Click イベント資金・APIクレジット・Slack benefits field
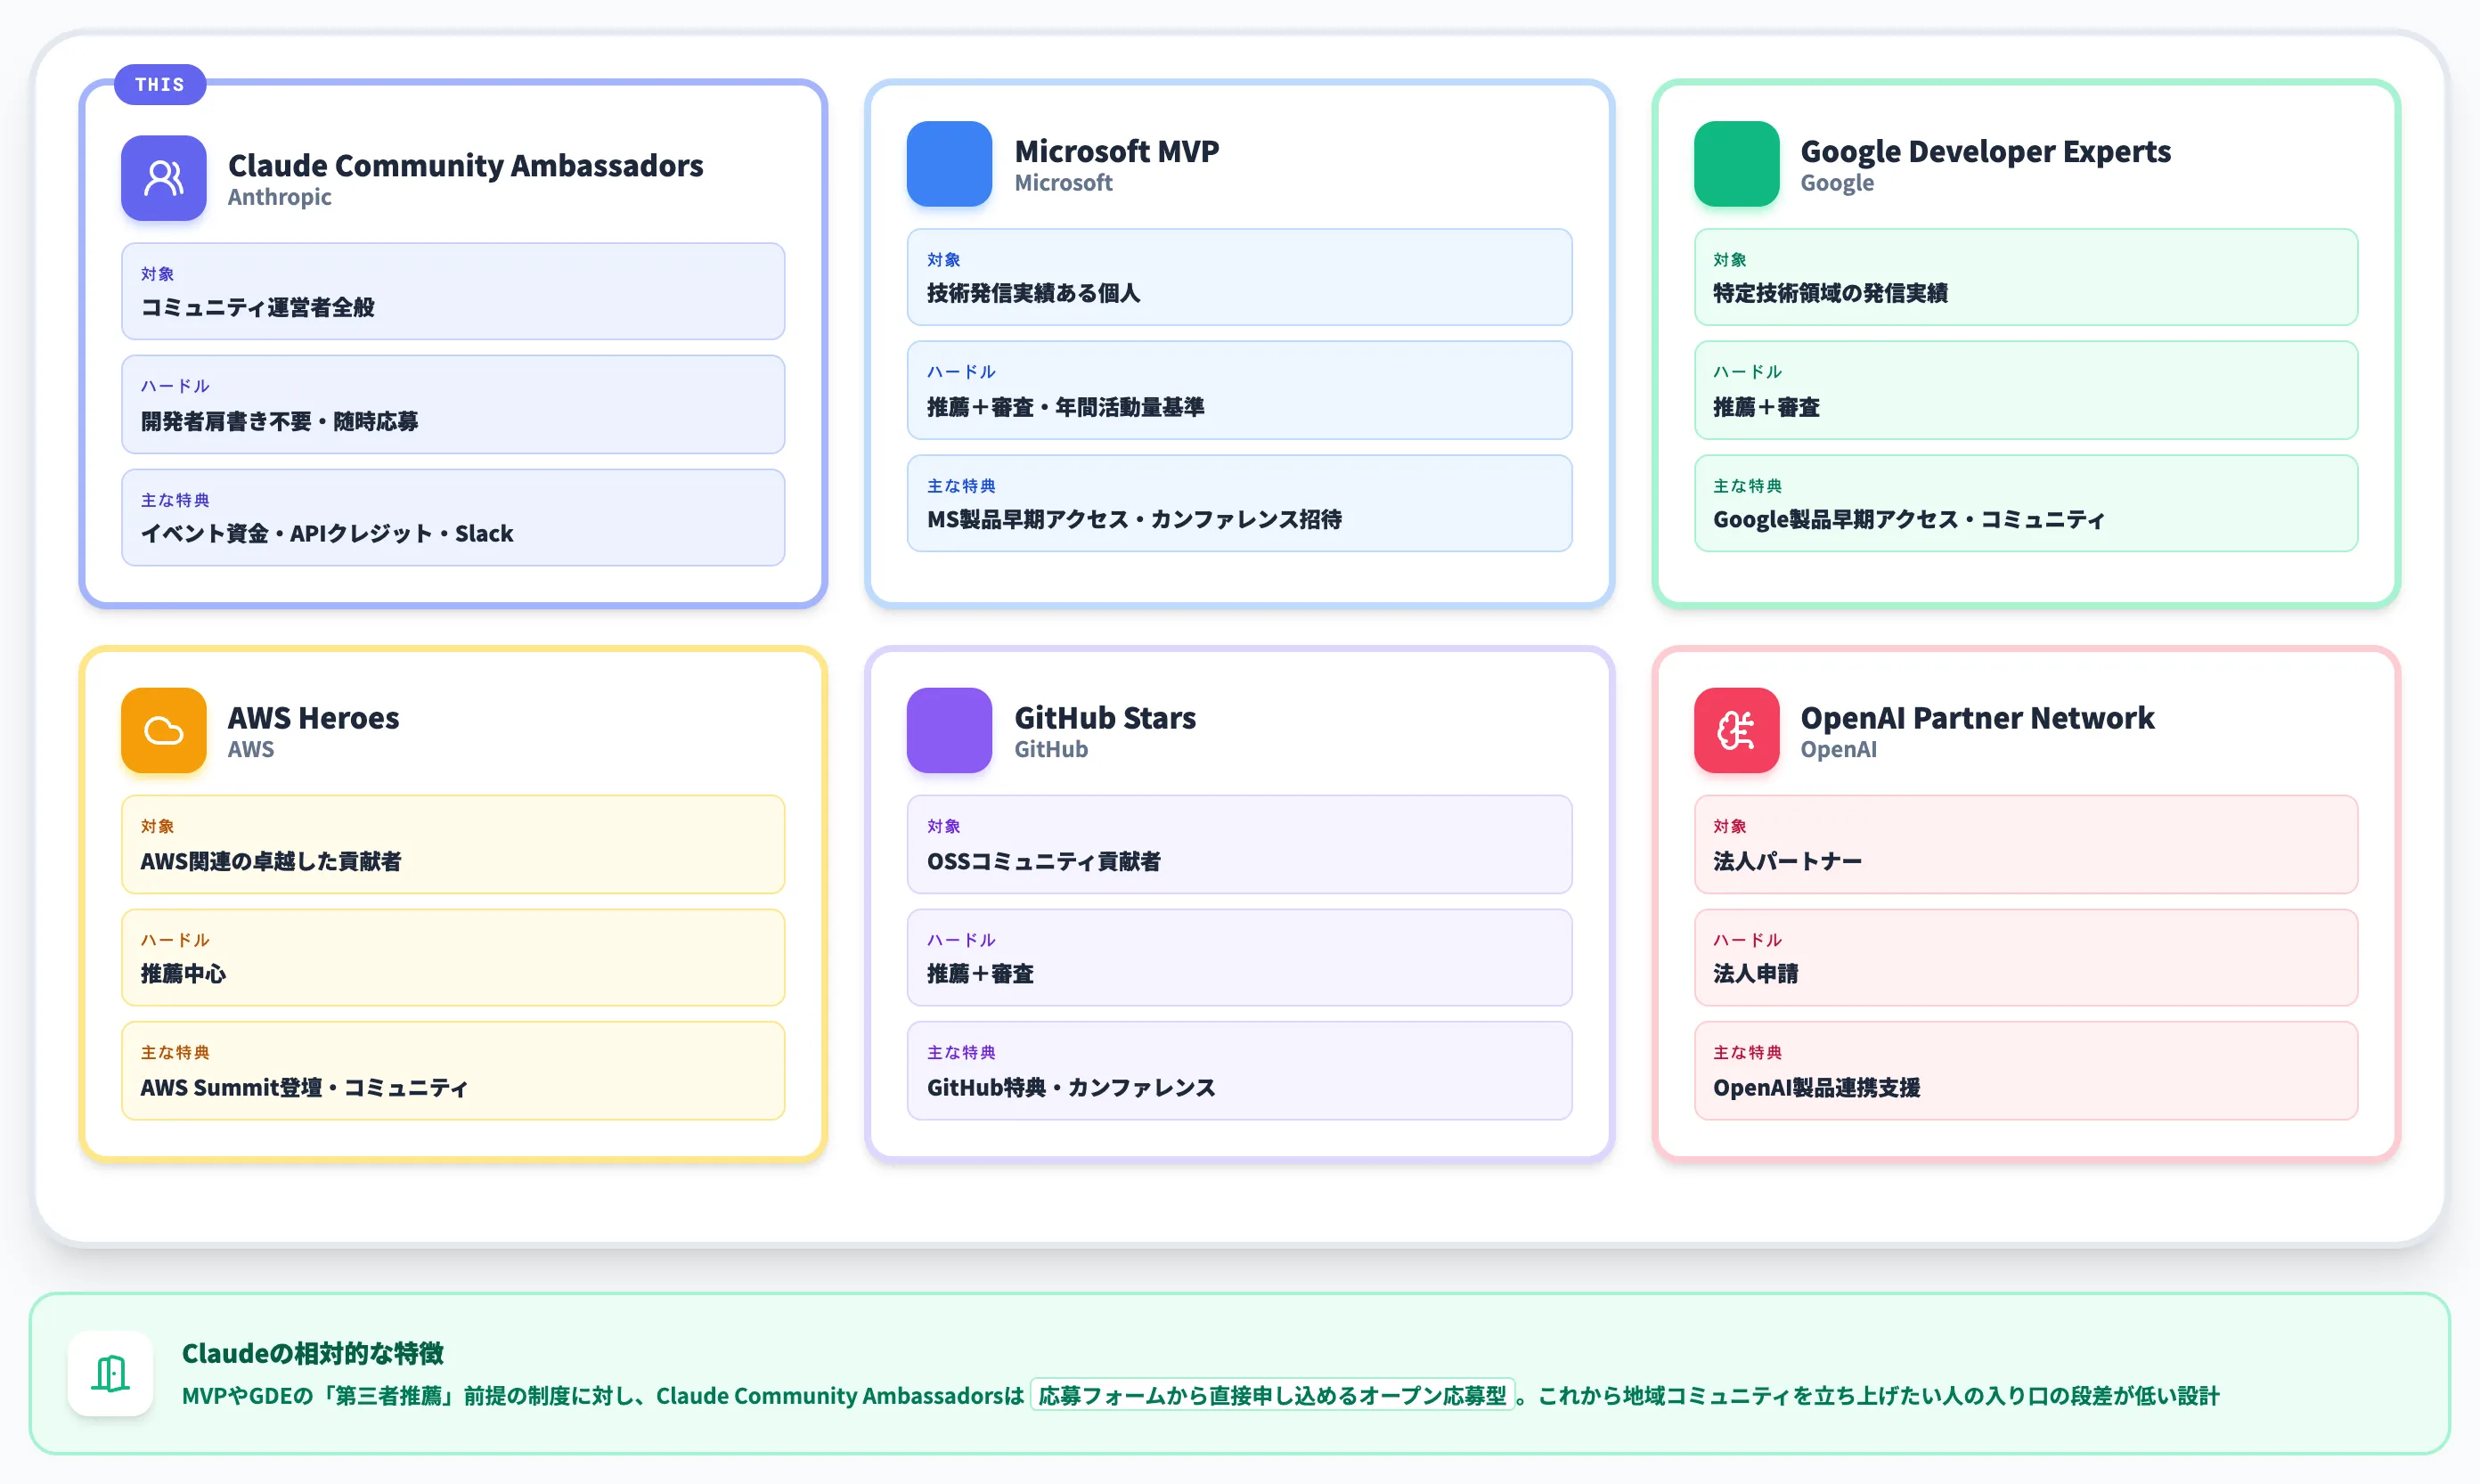Image resolution: width=2480 pixels, height=1484 pixels. (453, 517)
